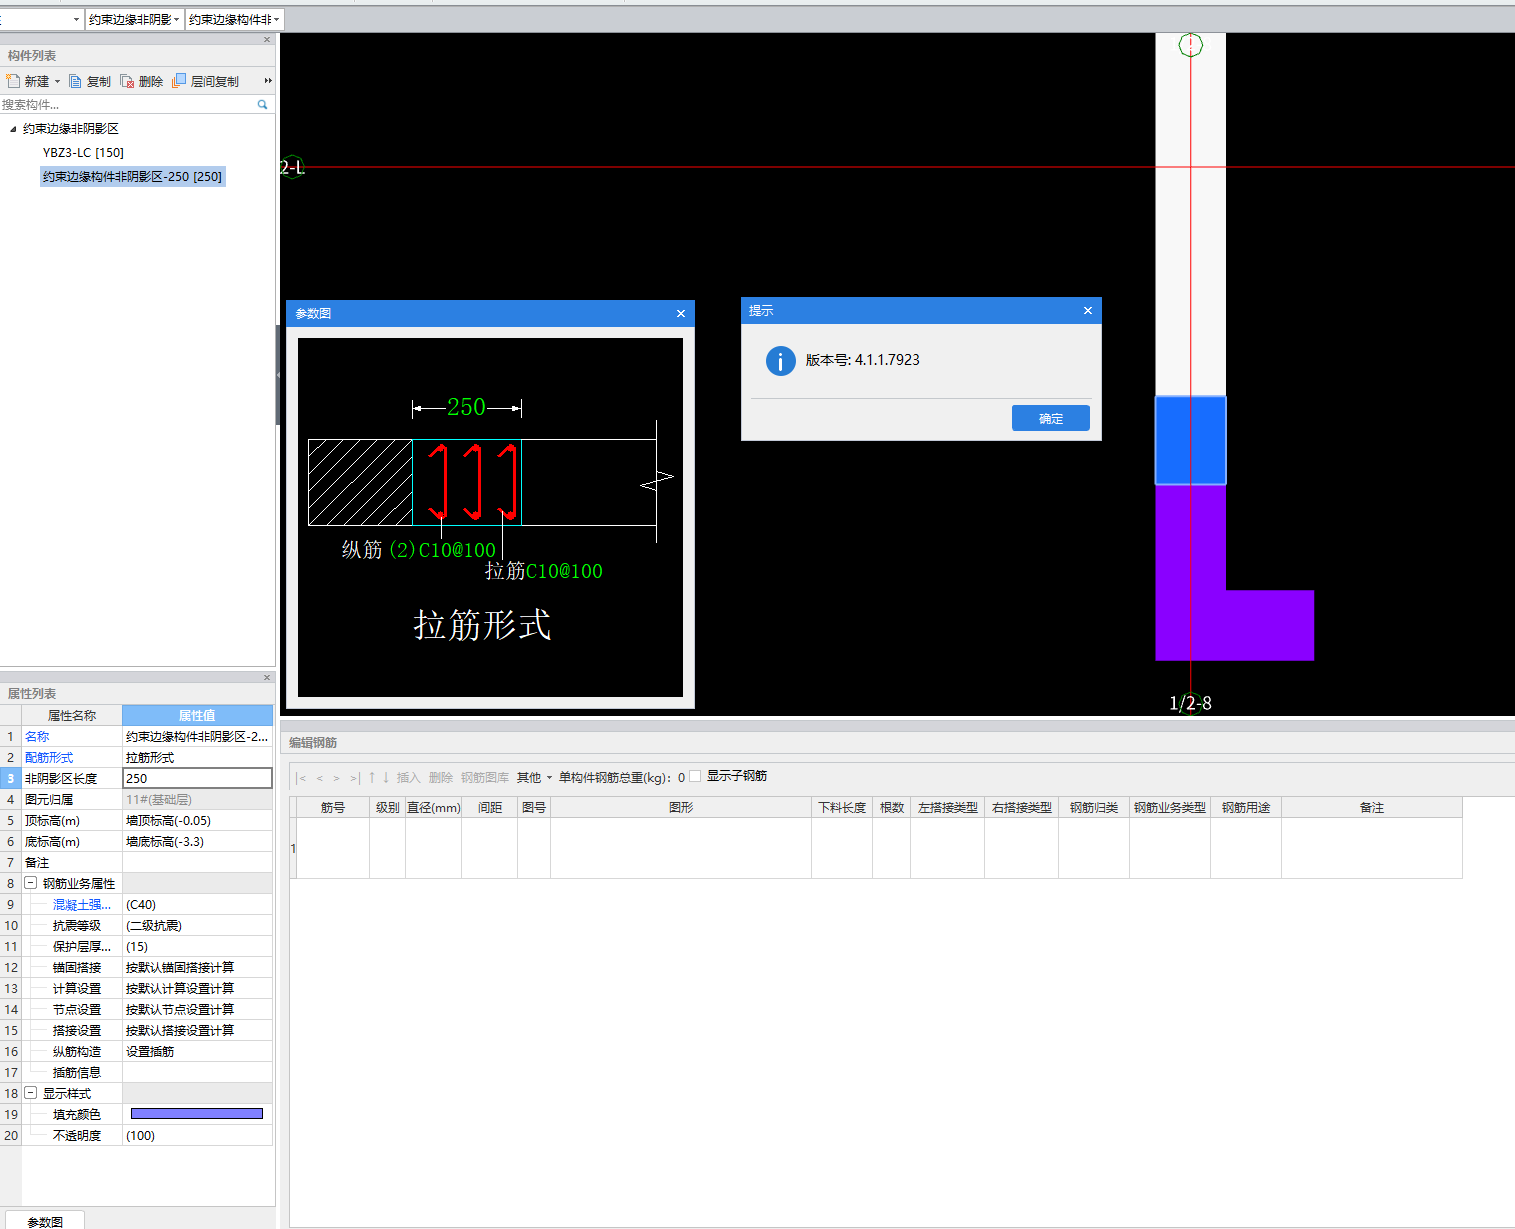Click the 非阴影区长度 value field 250

point(197,778)
